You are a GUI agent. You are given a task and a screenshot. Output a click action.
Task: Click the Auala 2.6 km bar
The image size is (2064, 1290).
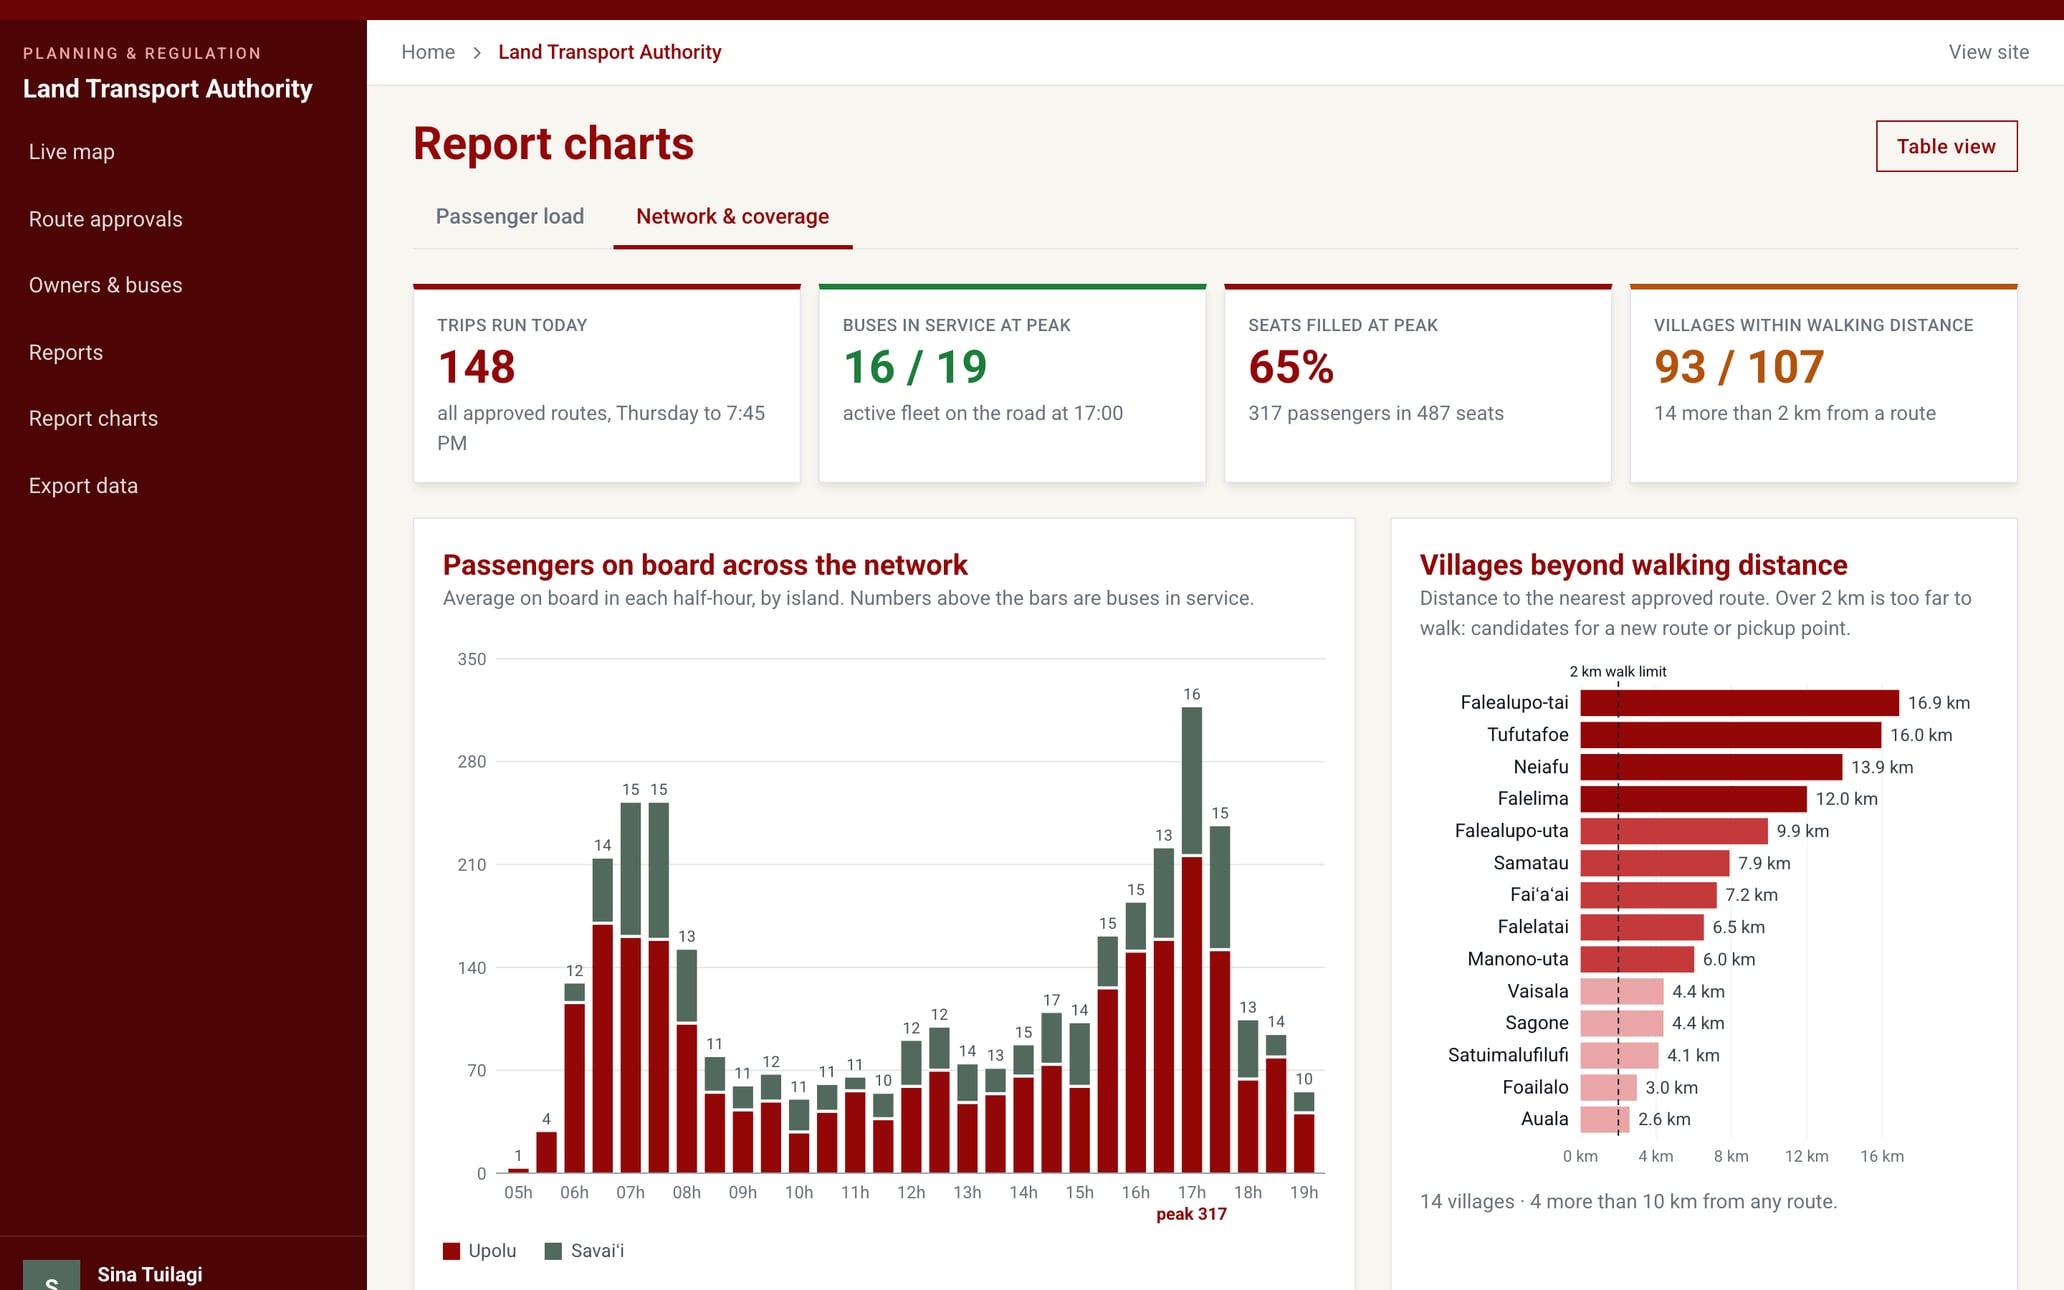pyautogui.click(x=1604, y=1119)
